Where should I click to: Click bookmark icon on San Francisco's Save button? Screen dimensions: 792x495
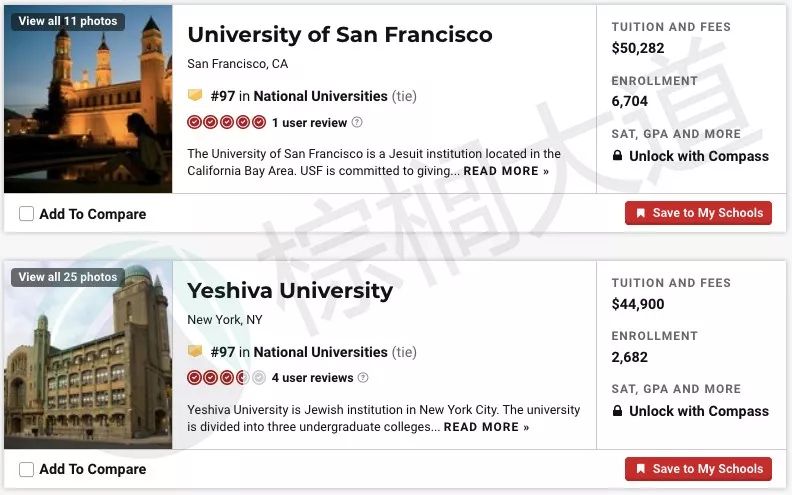tap(640, 213)
